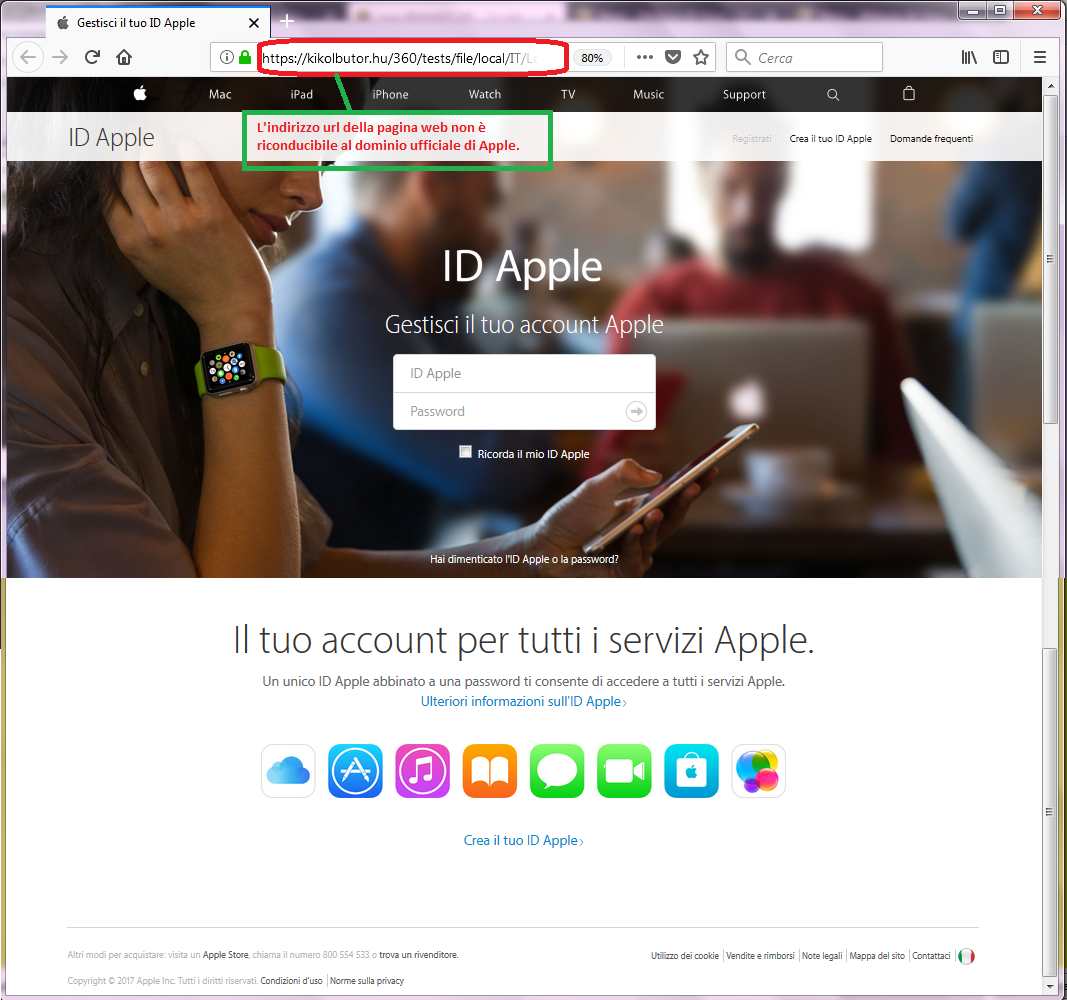Go to the Firefox home page icon

(124, 57)
